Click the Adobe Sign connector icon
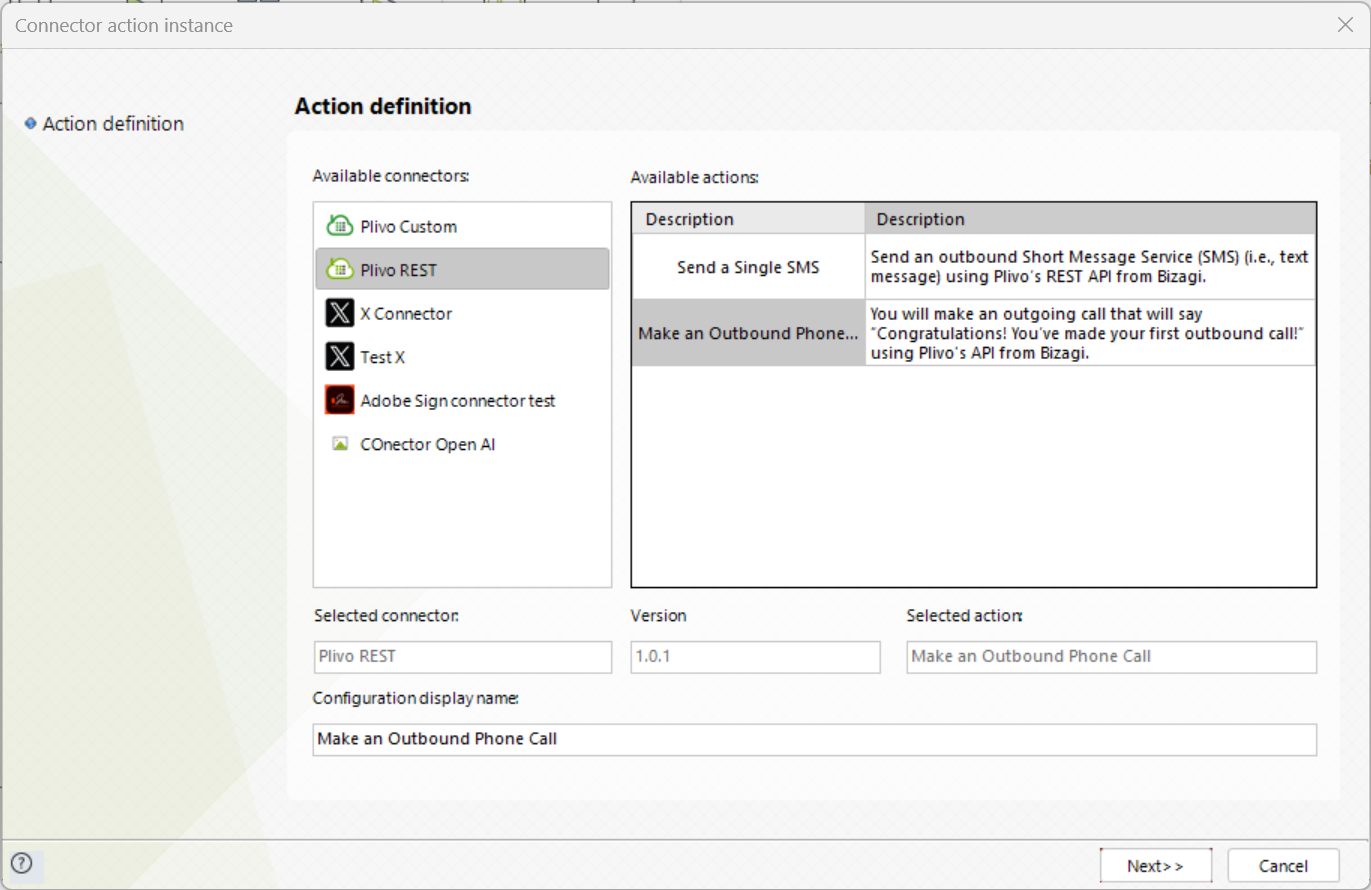This screenshot has width=1371, height=890. 340,400
